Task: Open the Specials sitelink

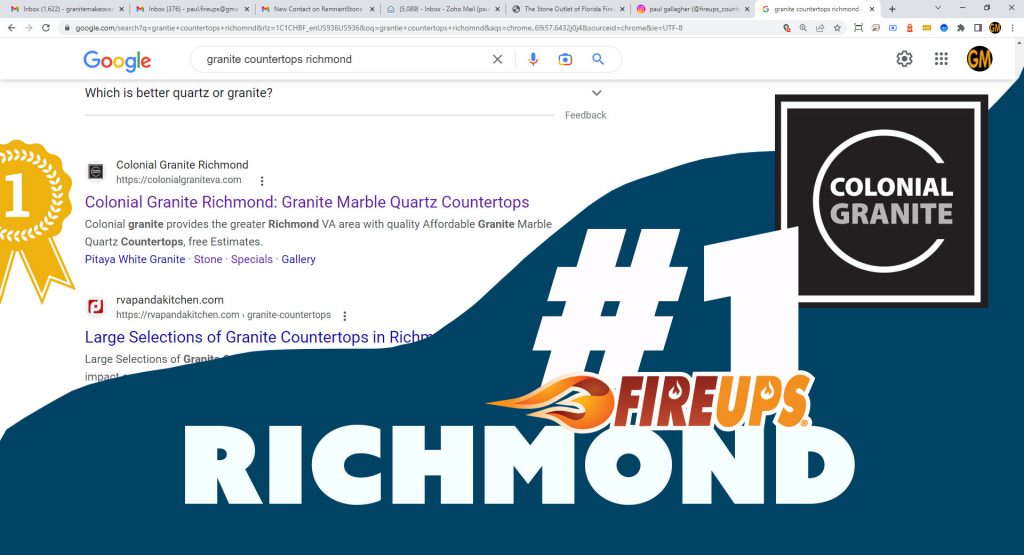Action: click(x=251, y=259)
